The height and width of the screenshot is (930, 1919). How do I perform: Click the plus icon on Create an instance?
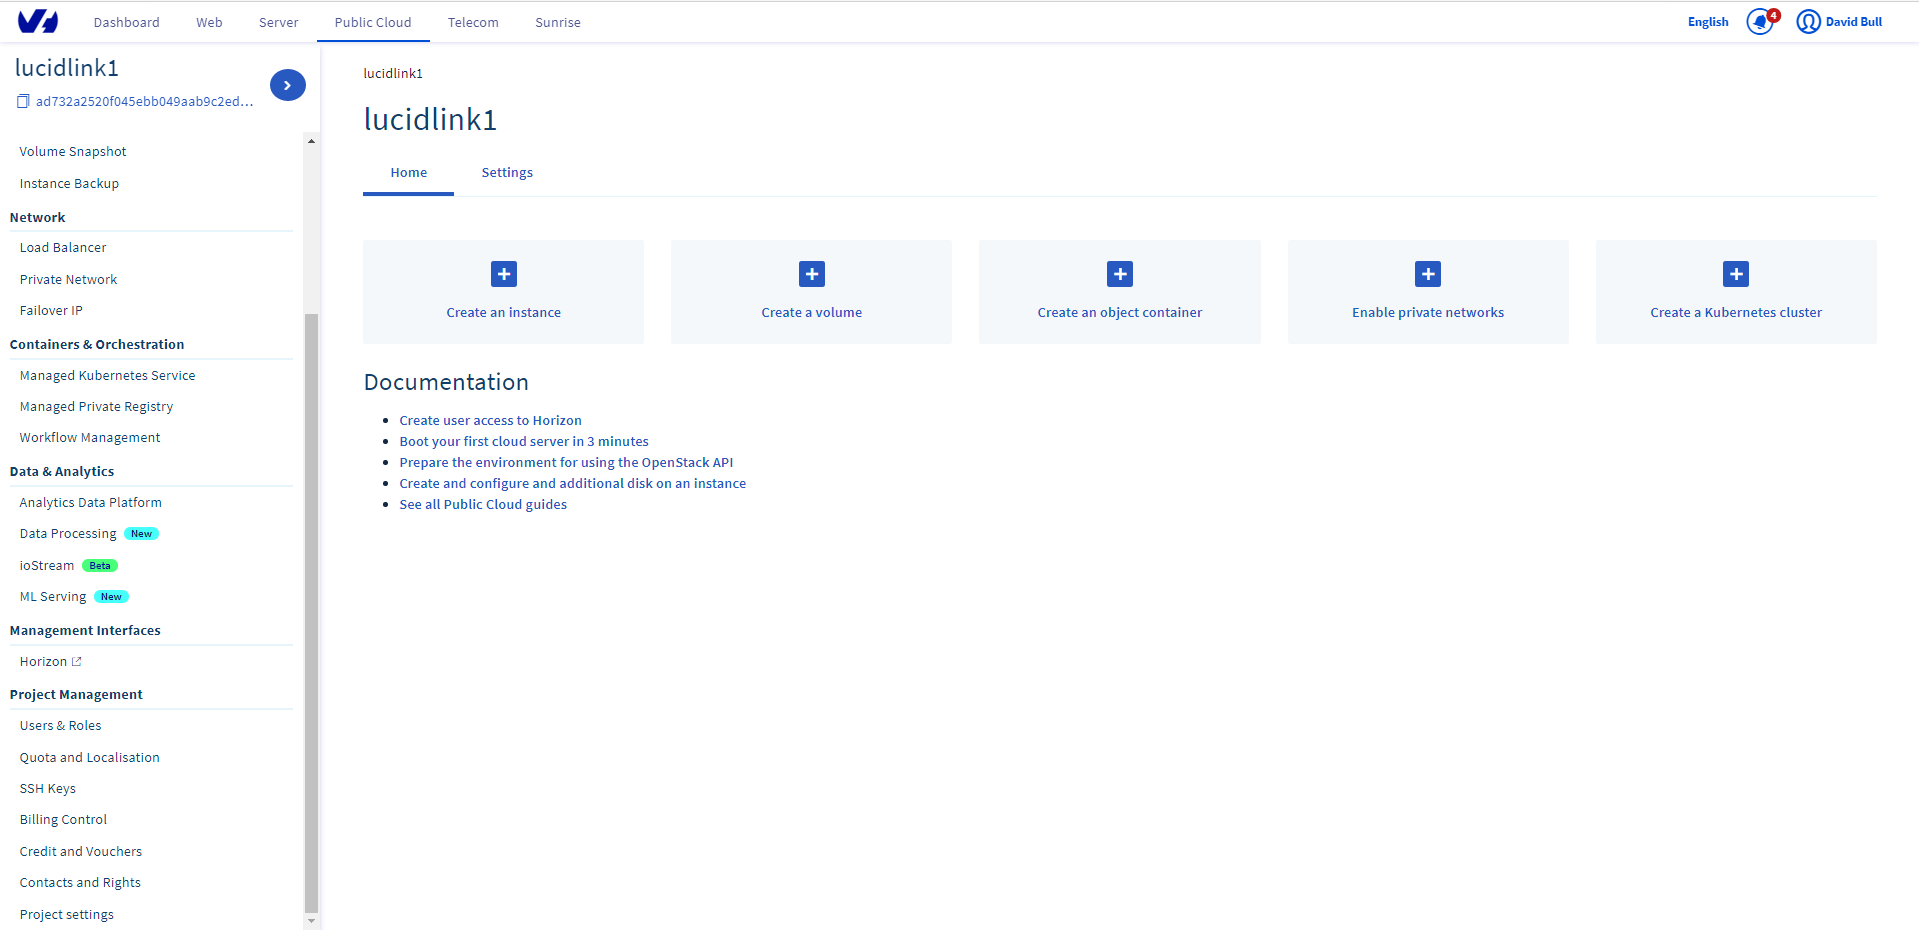(504, 274)
